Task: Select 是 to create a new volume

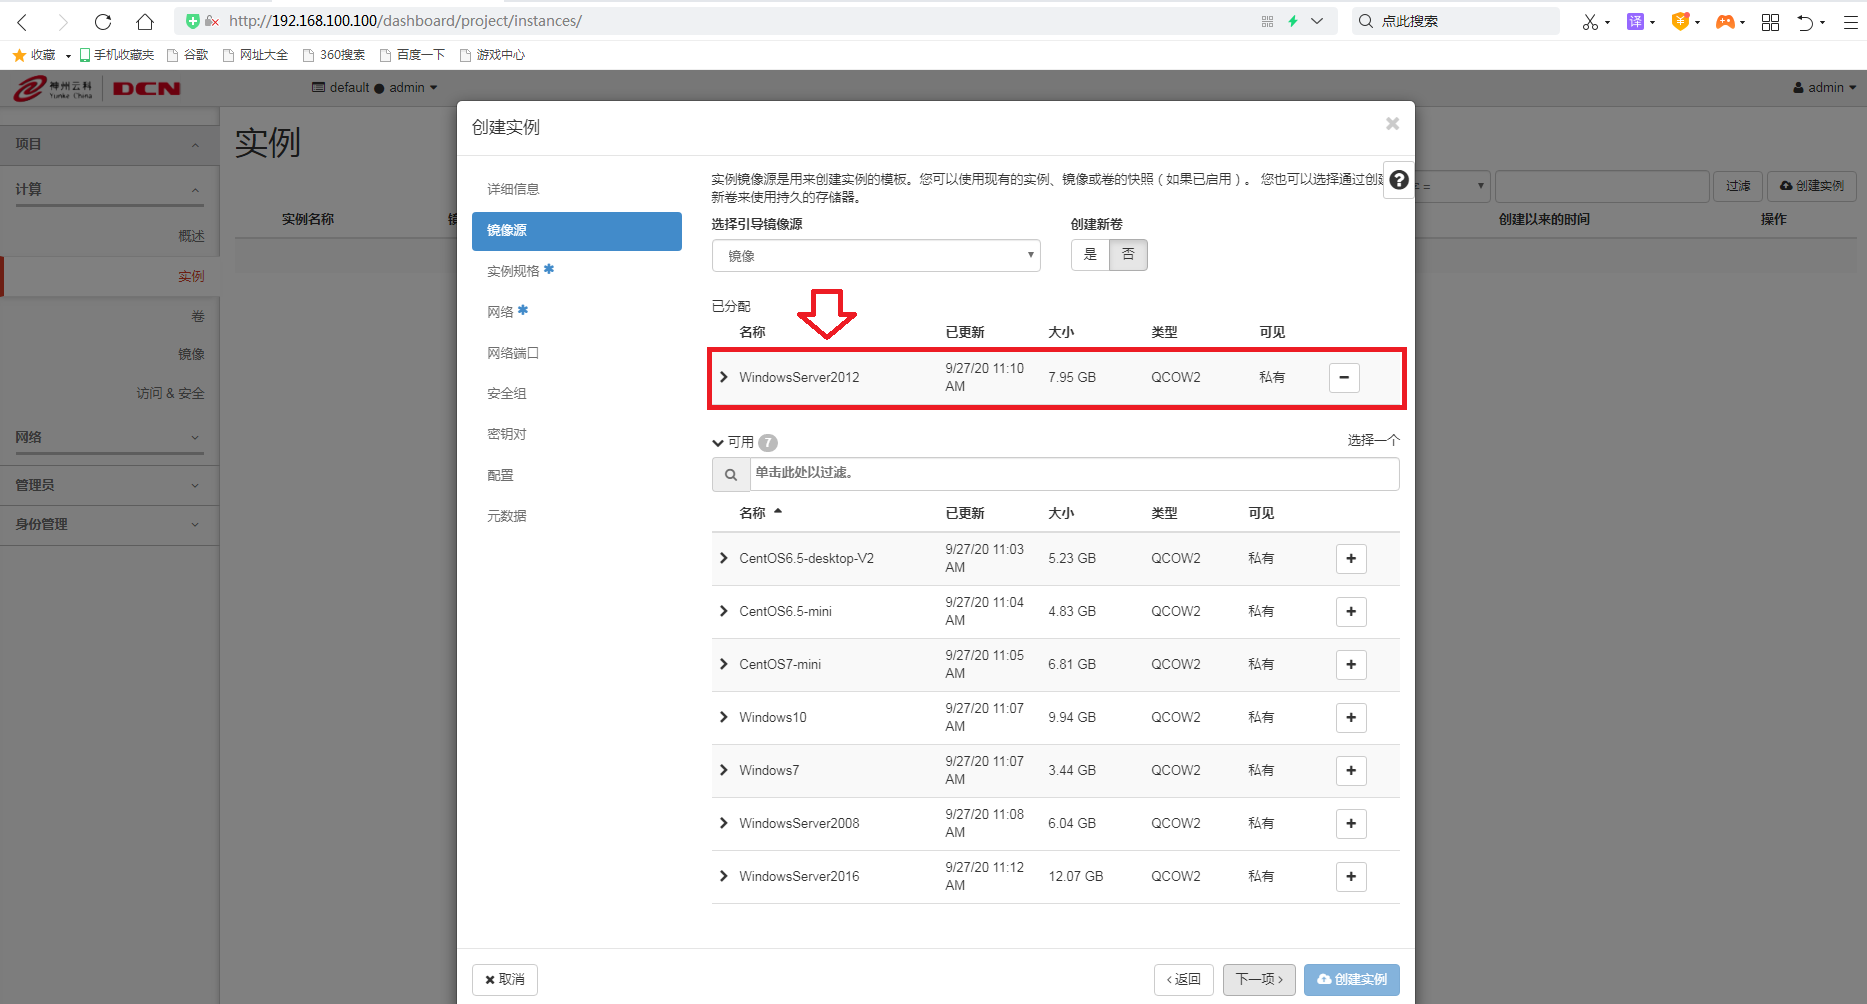Action: [x=1089, y=255]
